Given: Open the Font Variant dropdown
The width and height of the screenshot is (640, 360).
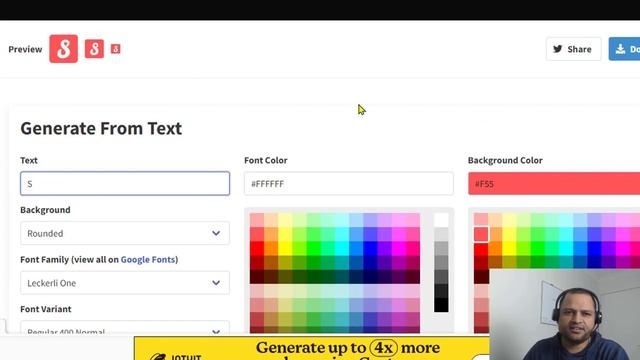Looking at the screenshot, I should click(x=125, y=327).
